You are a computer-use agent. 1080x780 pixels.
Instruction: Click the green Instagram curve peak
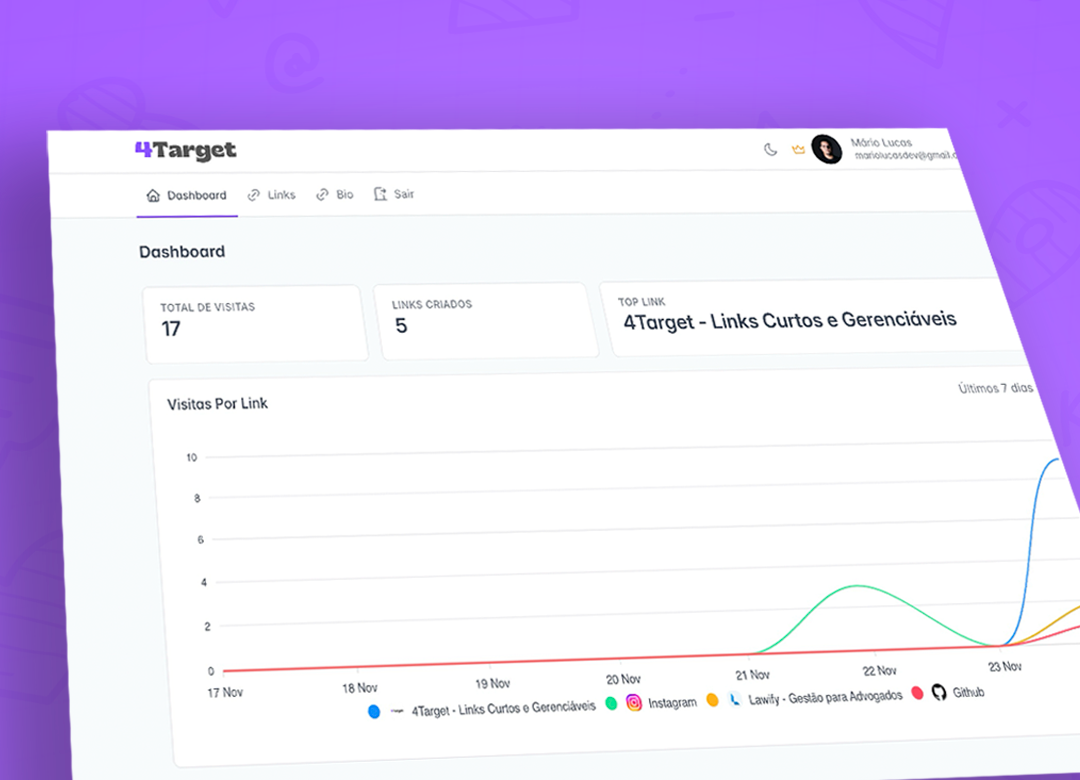click(x=858, y=586)
